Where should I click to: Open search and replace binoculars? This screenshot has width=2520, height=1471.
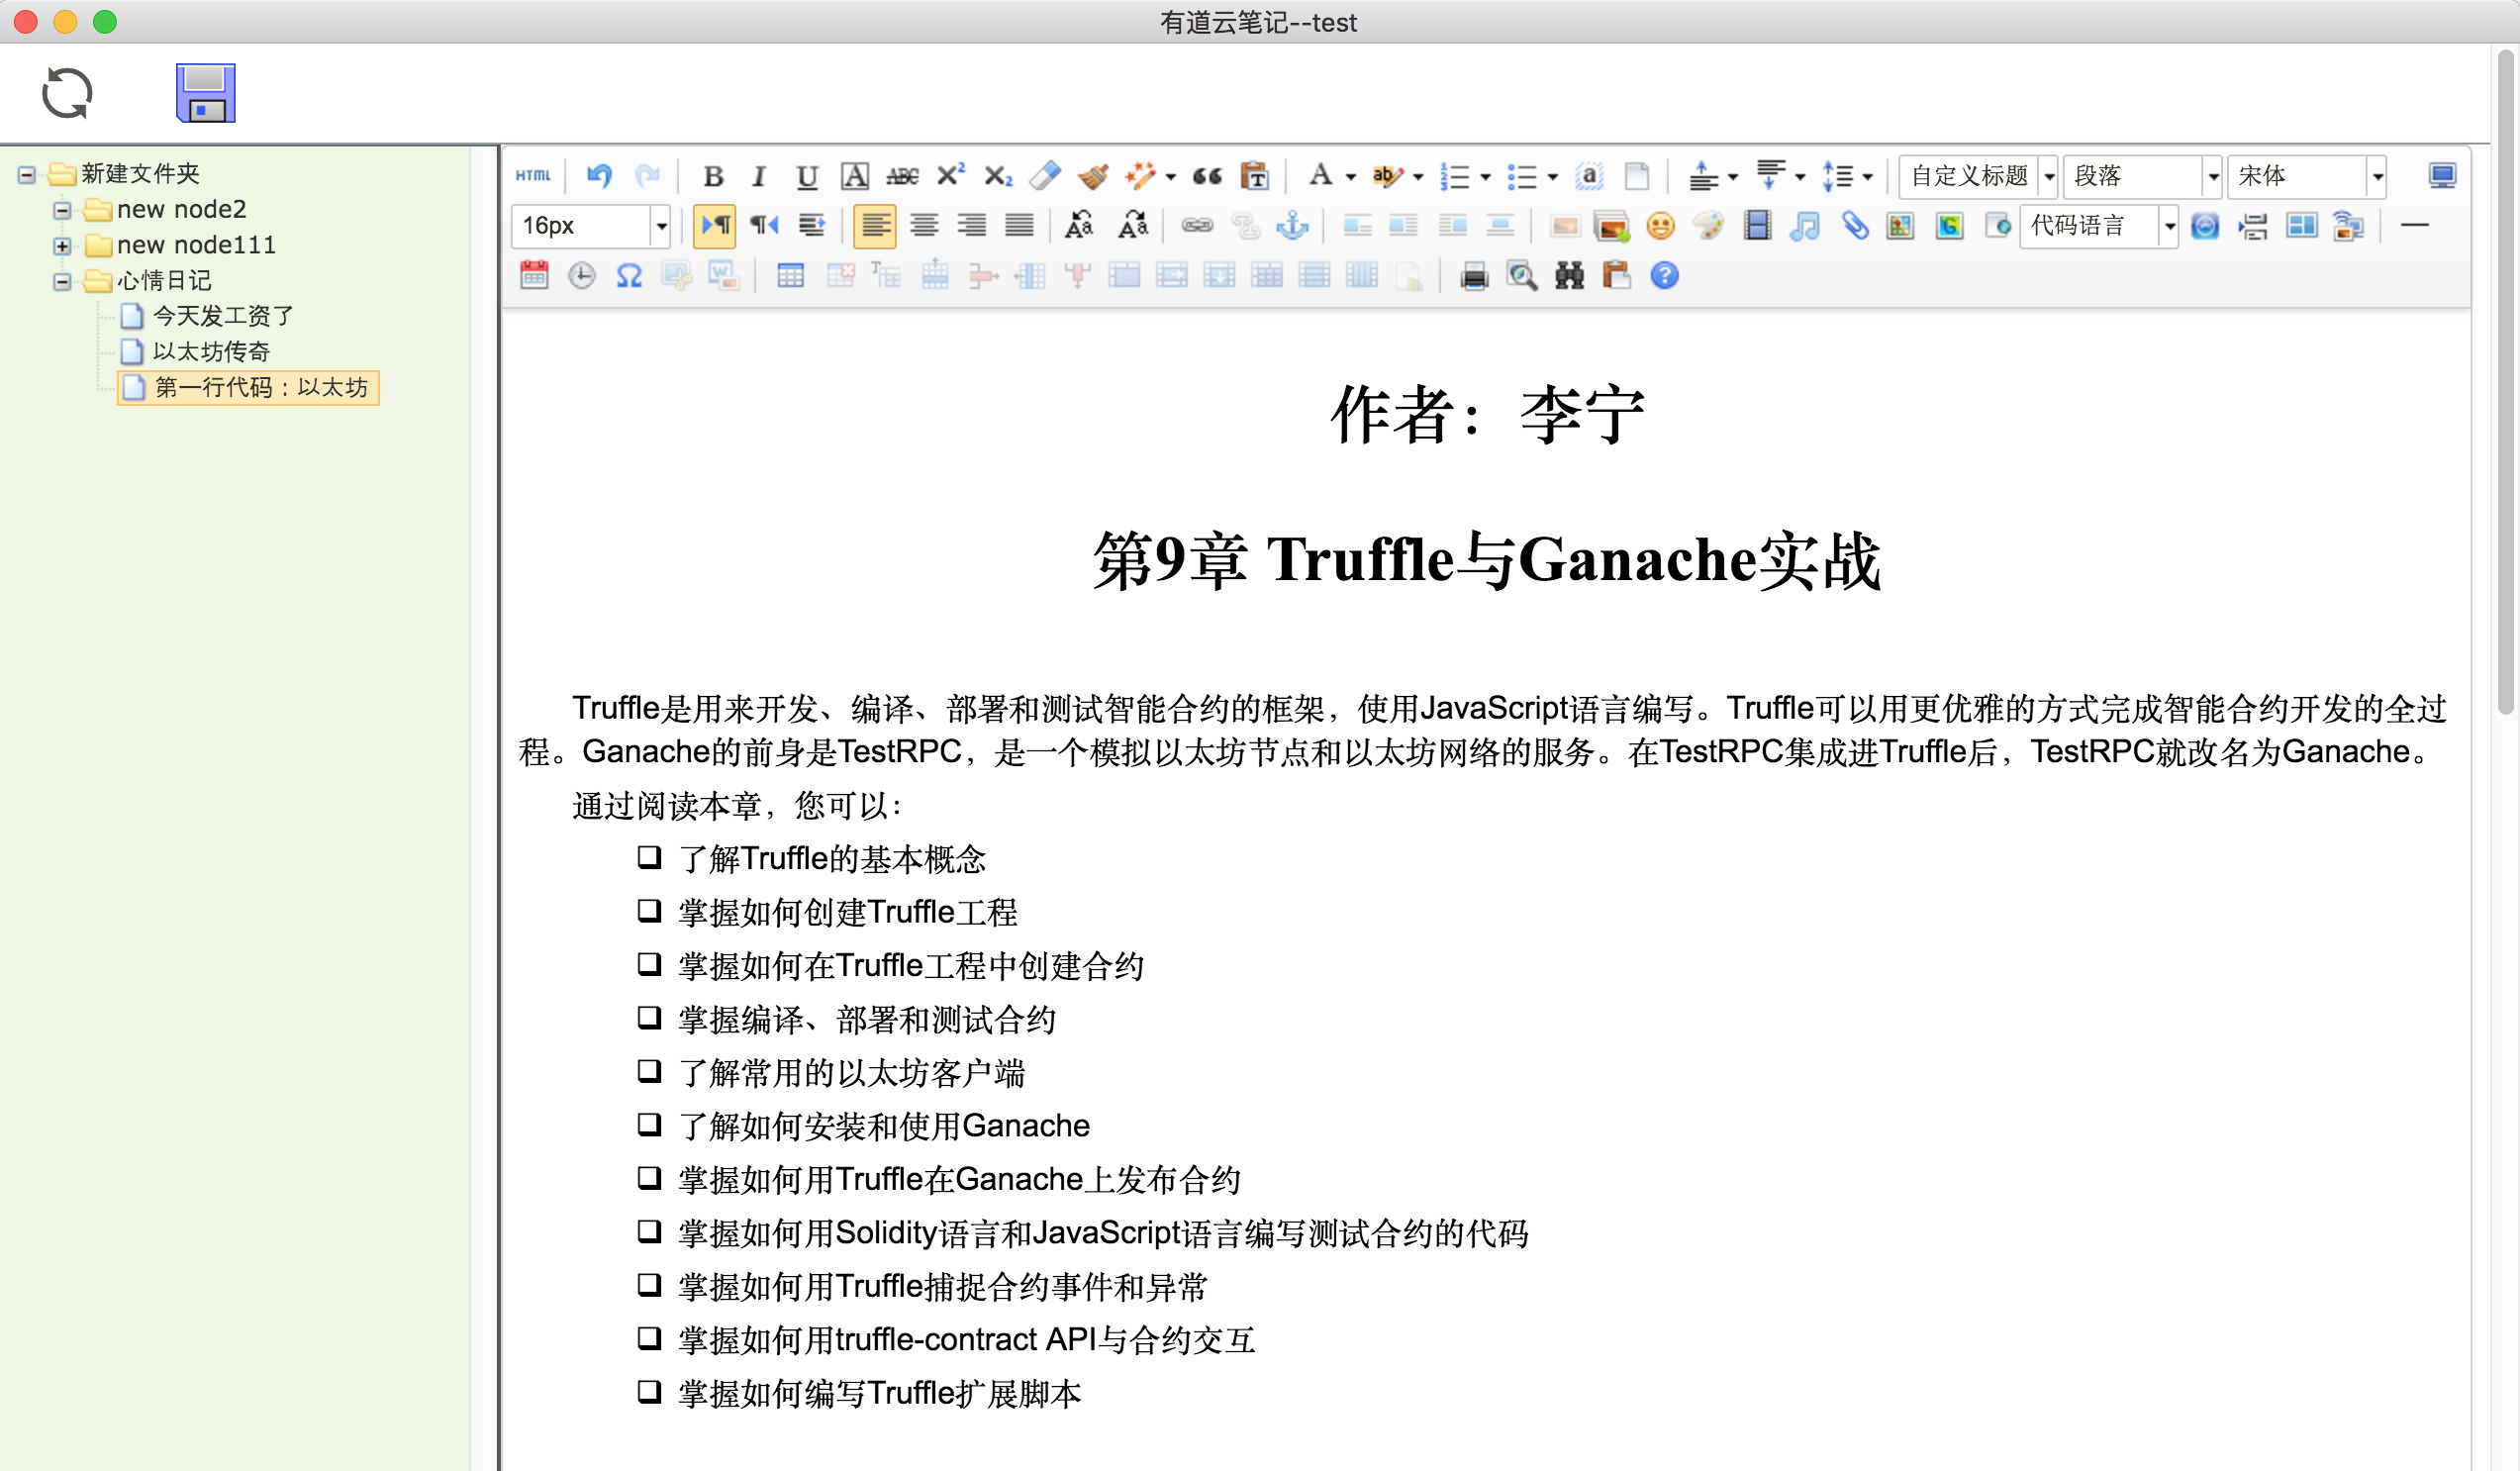click(1569, 276)
